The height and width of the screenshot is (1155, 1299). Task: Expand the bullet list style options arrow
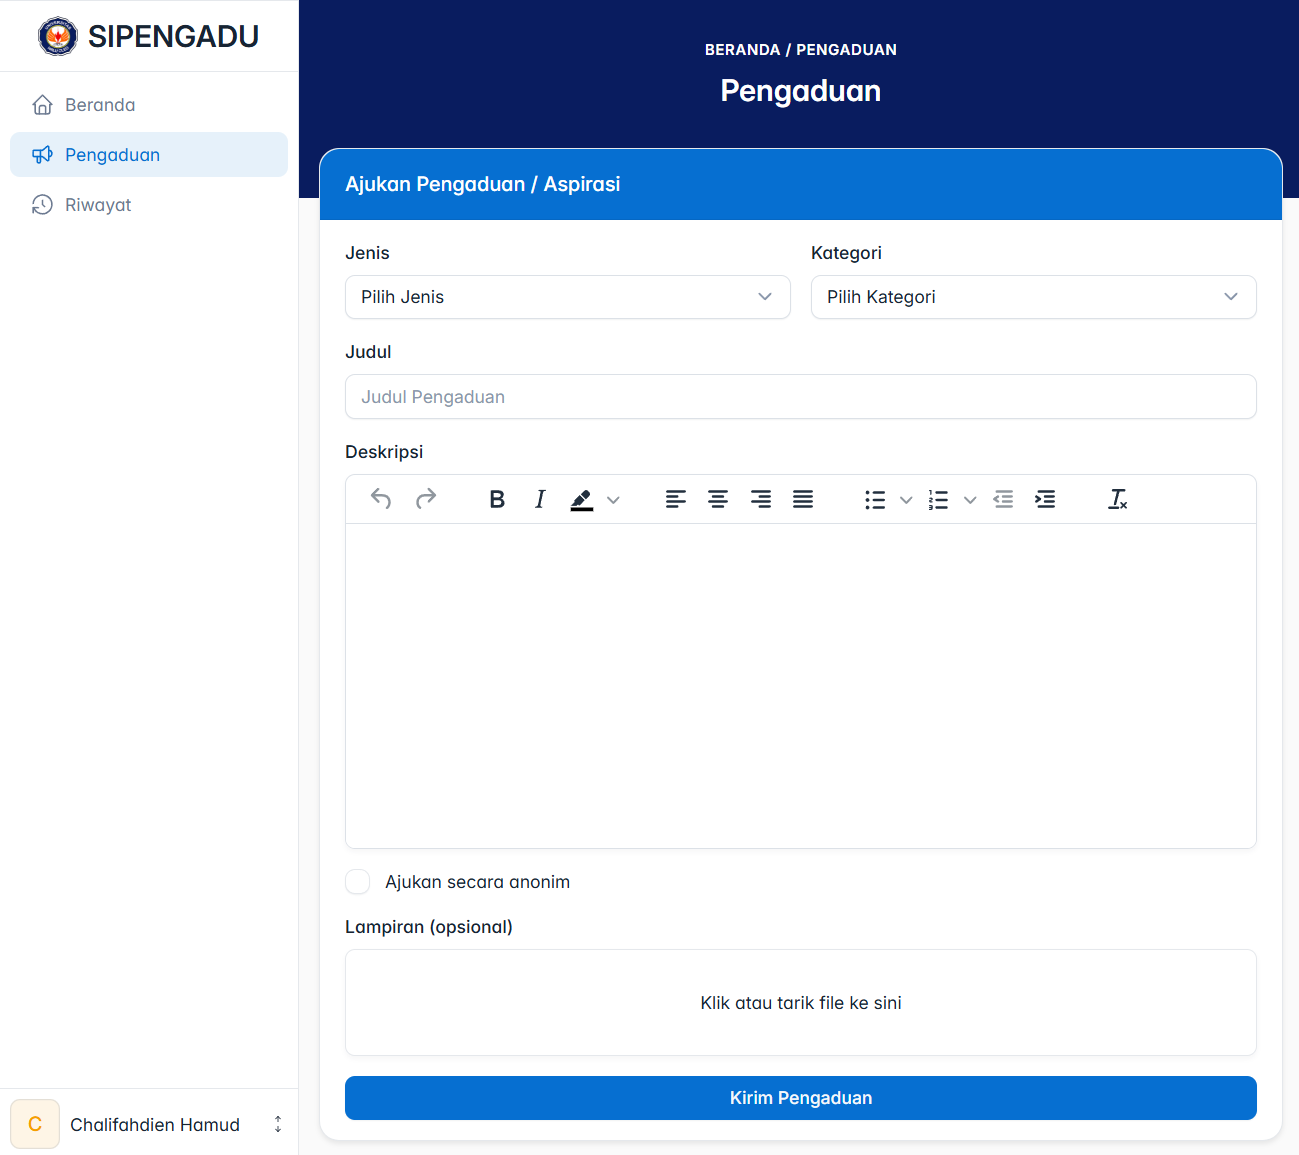coord(906,500)
